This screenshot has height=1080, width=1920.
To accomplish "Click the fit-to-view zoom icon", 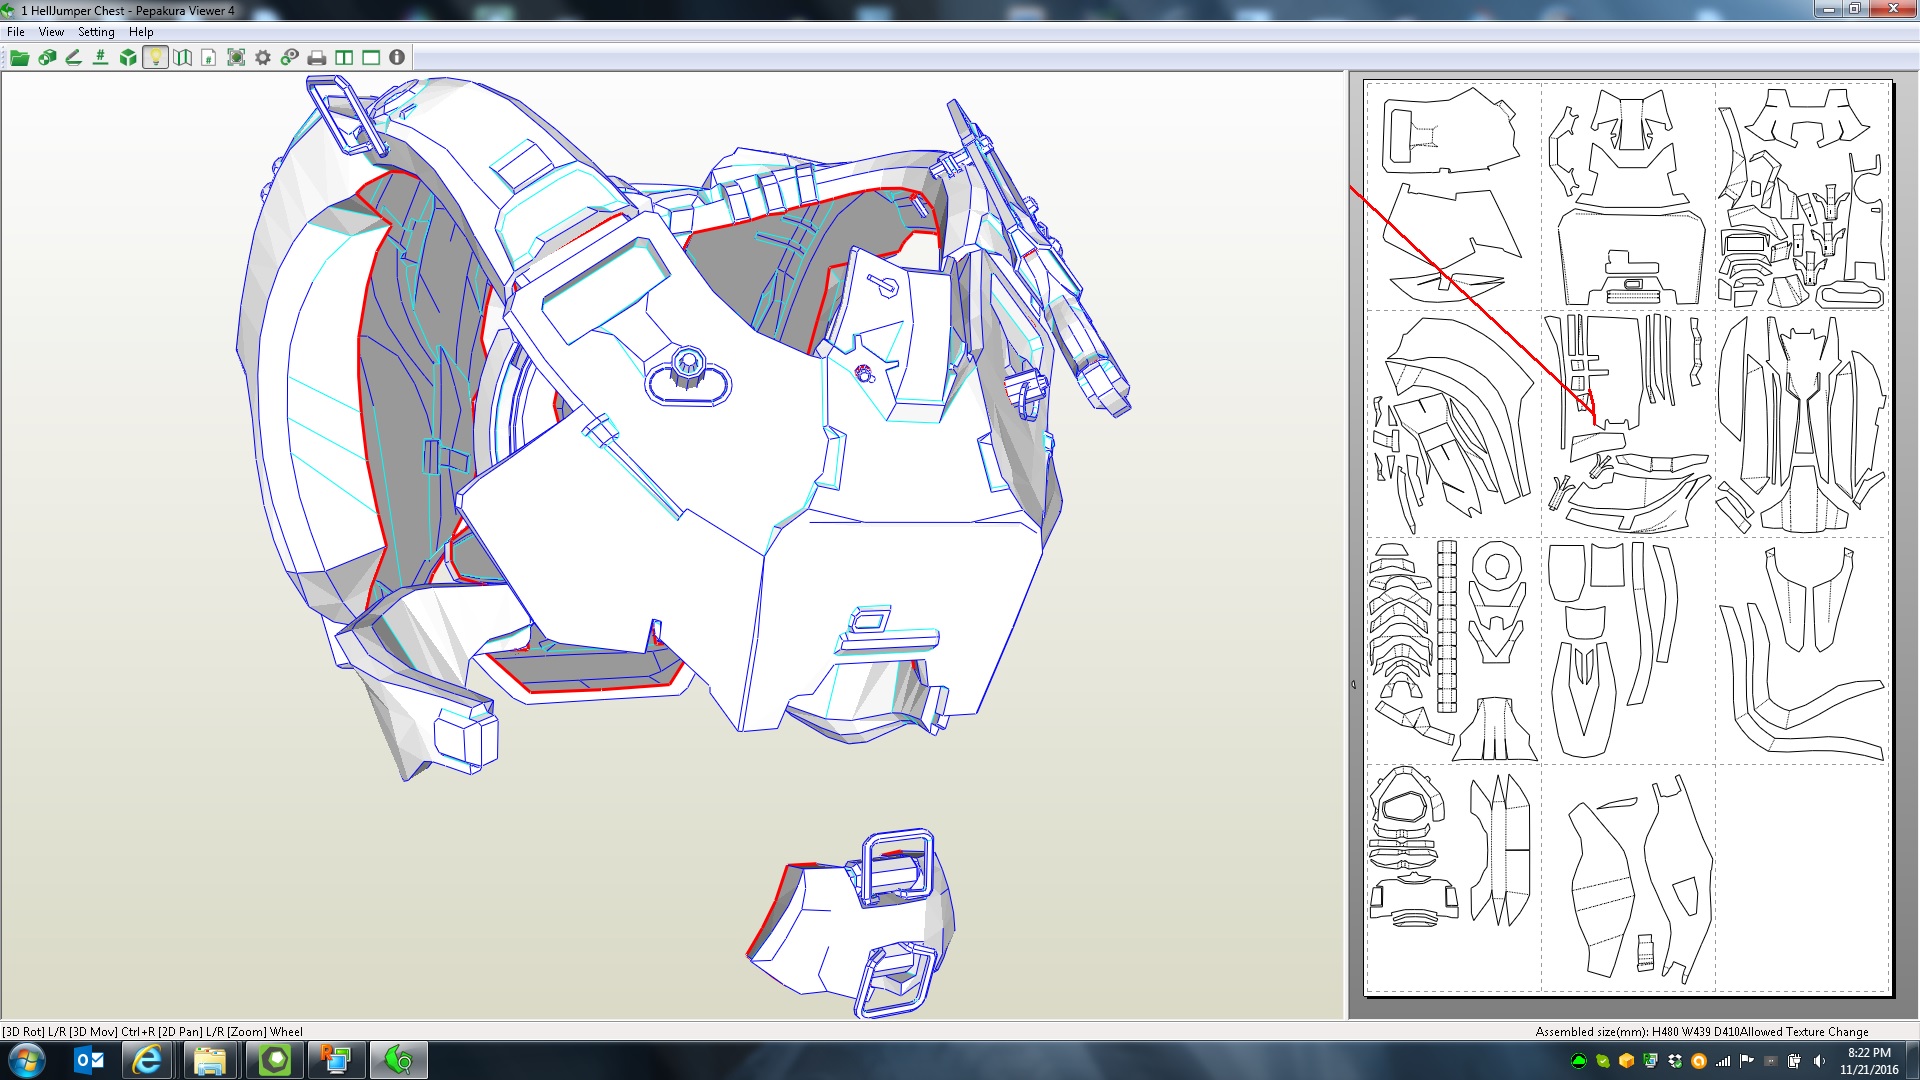I will coord(236,58).
